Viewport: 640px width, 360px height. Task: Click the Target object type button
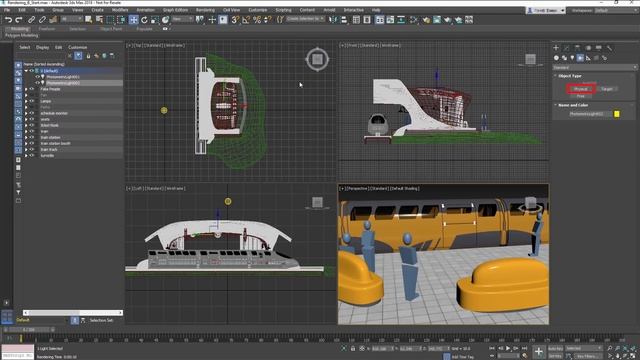click(607, 89)
